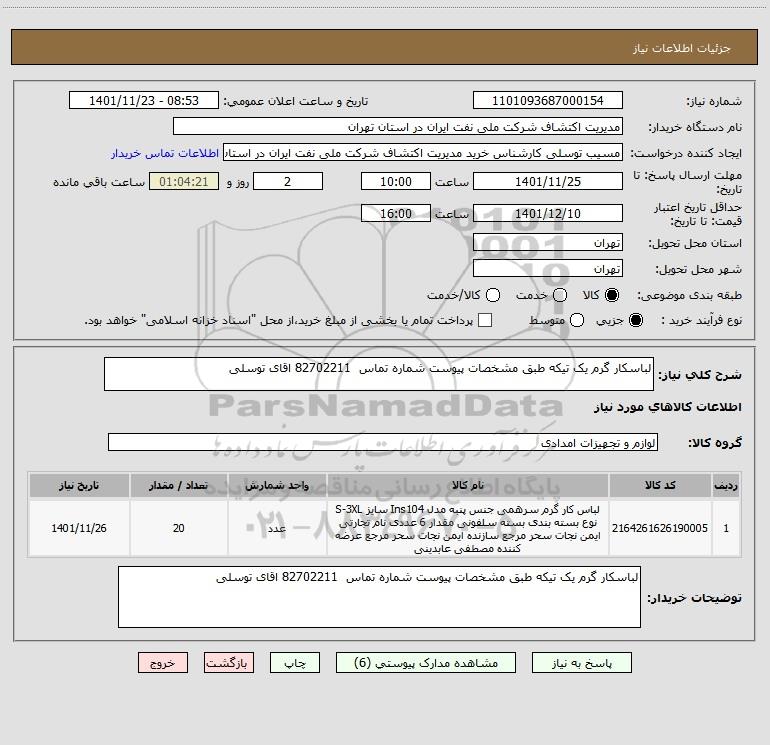The image size is (770, 745).
Task: Click the ردیف column header
Action: coord(726,485)
